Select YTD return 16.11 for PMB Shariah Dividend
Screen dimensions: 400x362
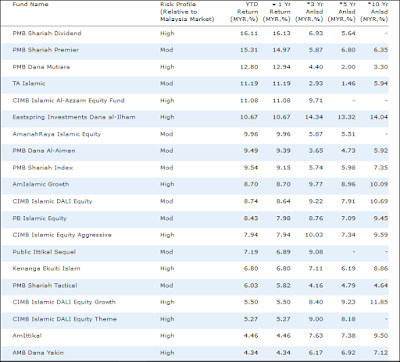(x=249, y=33)
